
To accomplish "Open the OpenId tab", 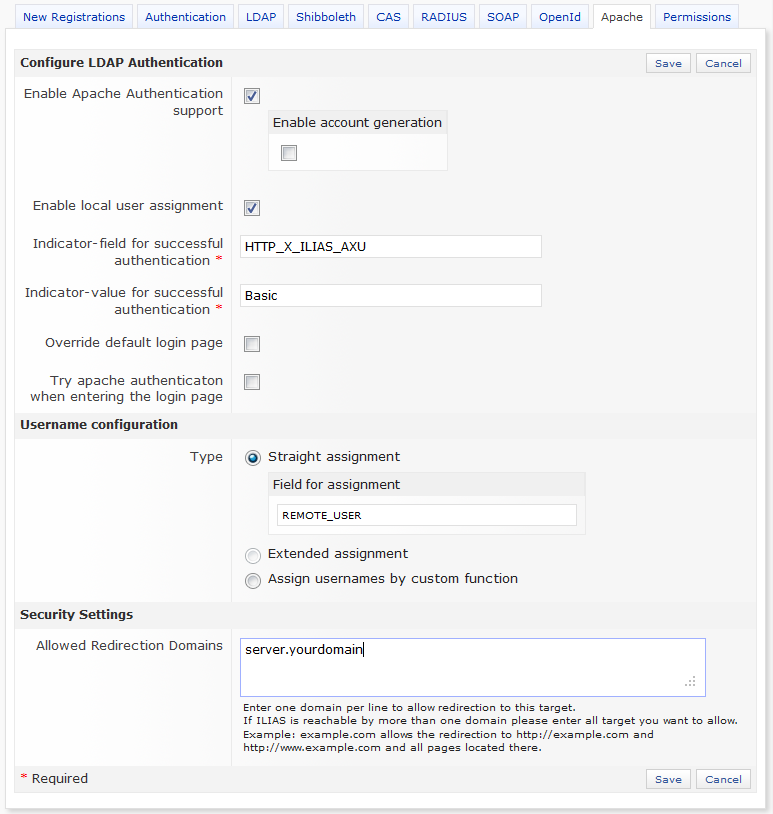I will point(560,17).
